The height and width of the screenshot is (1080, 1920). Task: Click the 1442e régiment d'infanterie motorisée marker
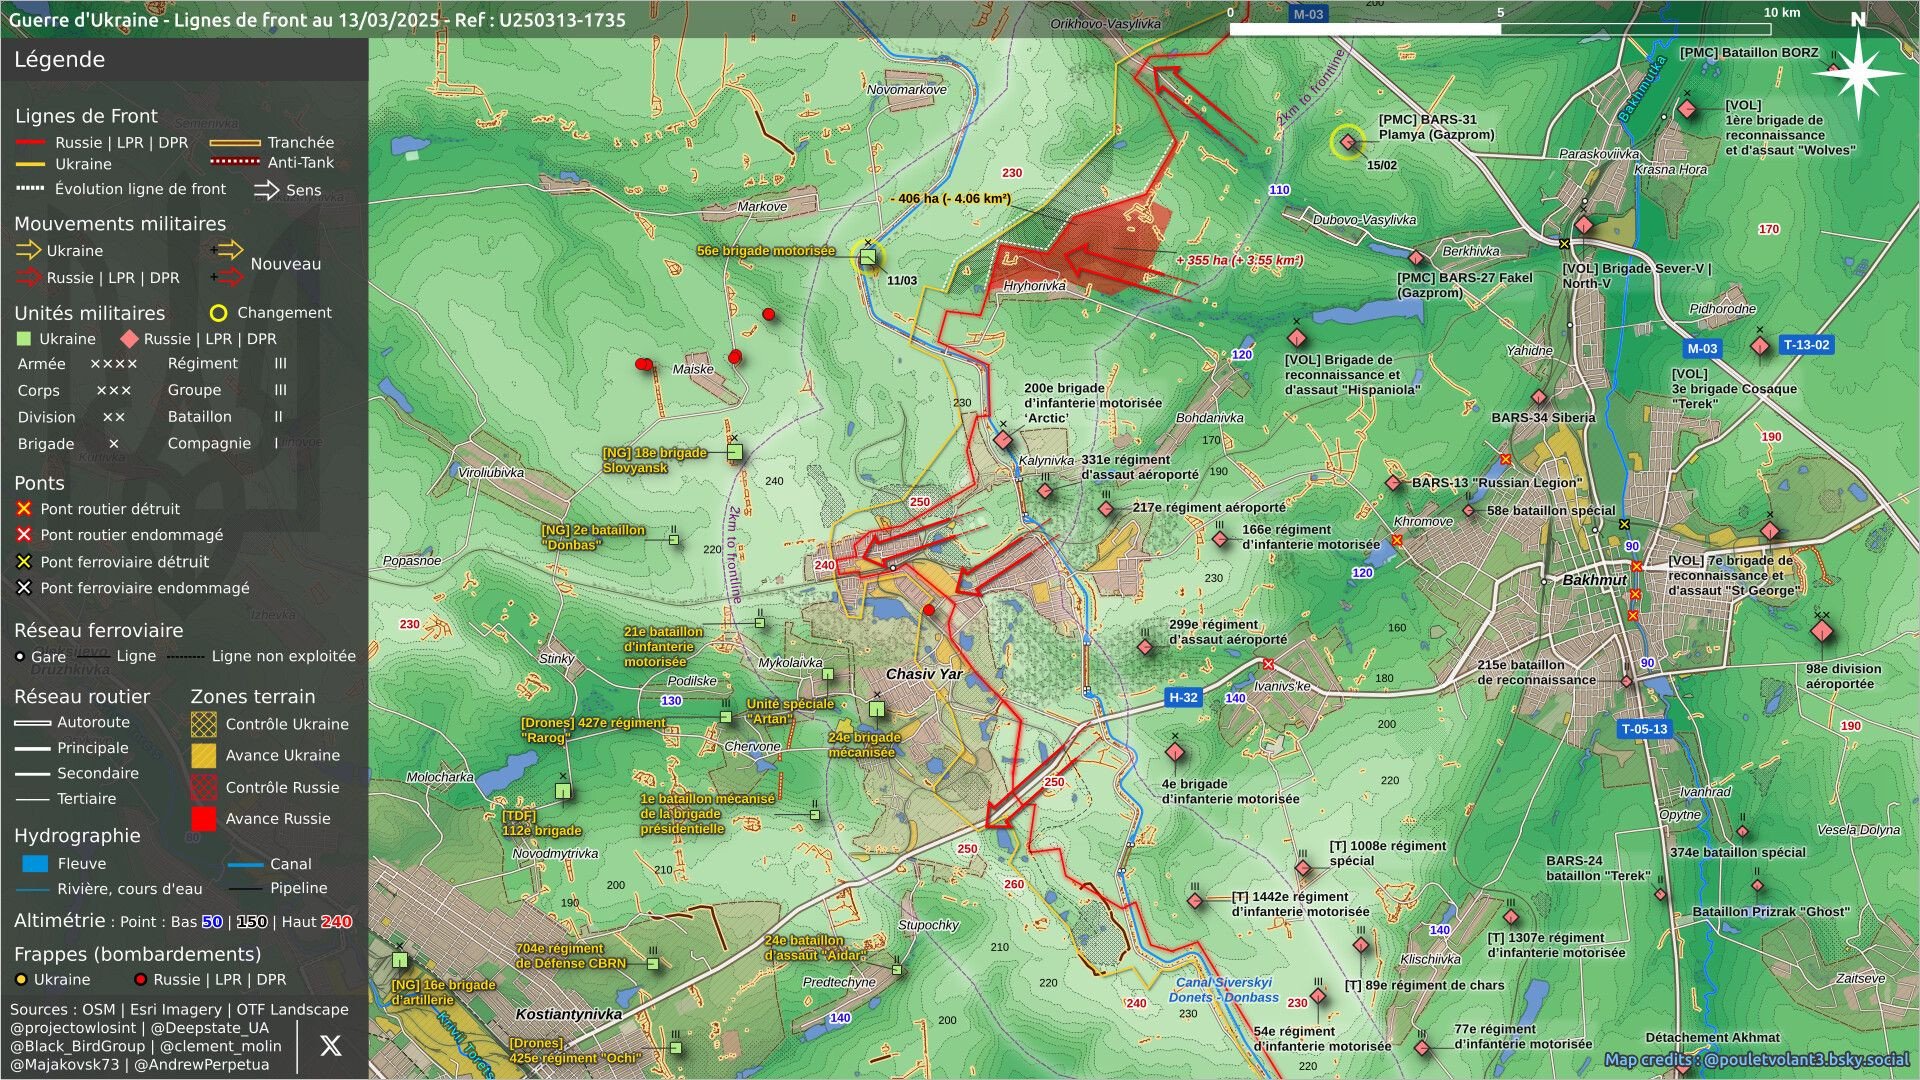point(1195,901)
